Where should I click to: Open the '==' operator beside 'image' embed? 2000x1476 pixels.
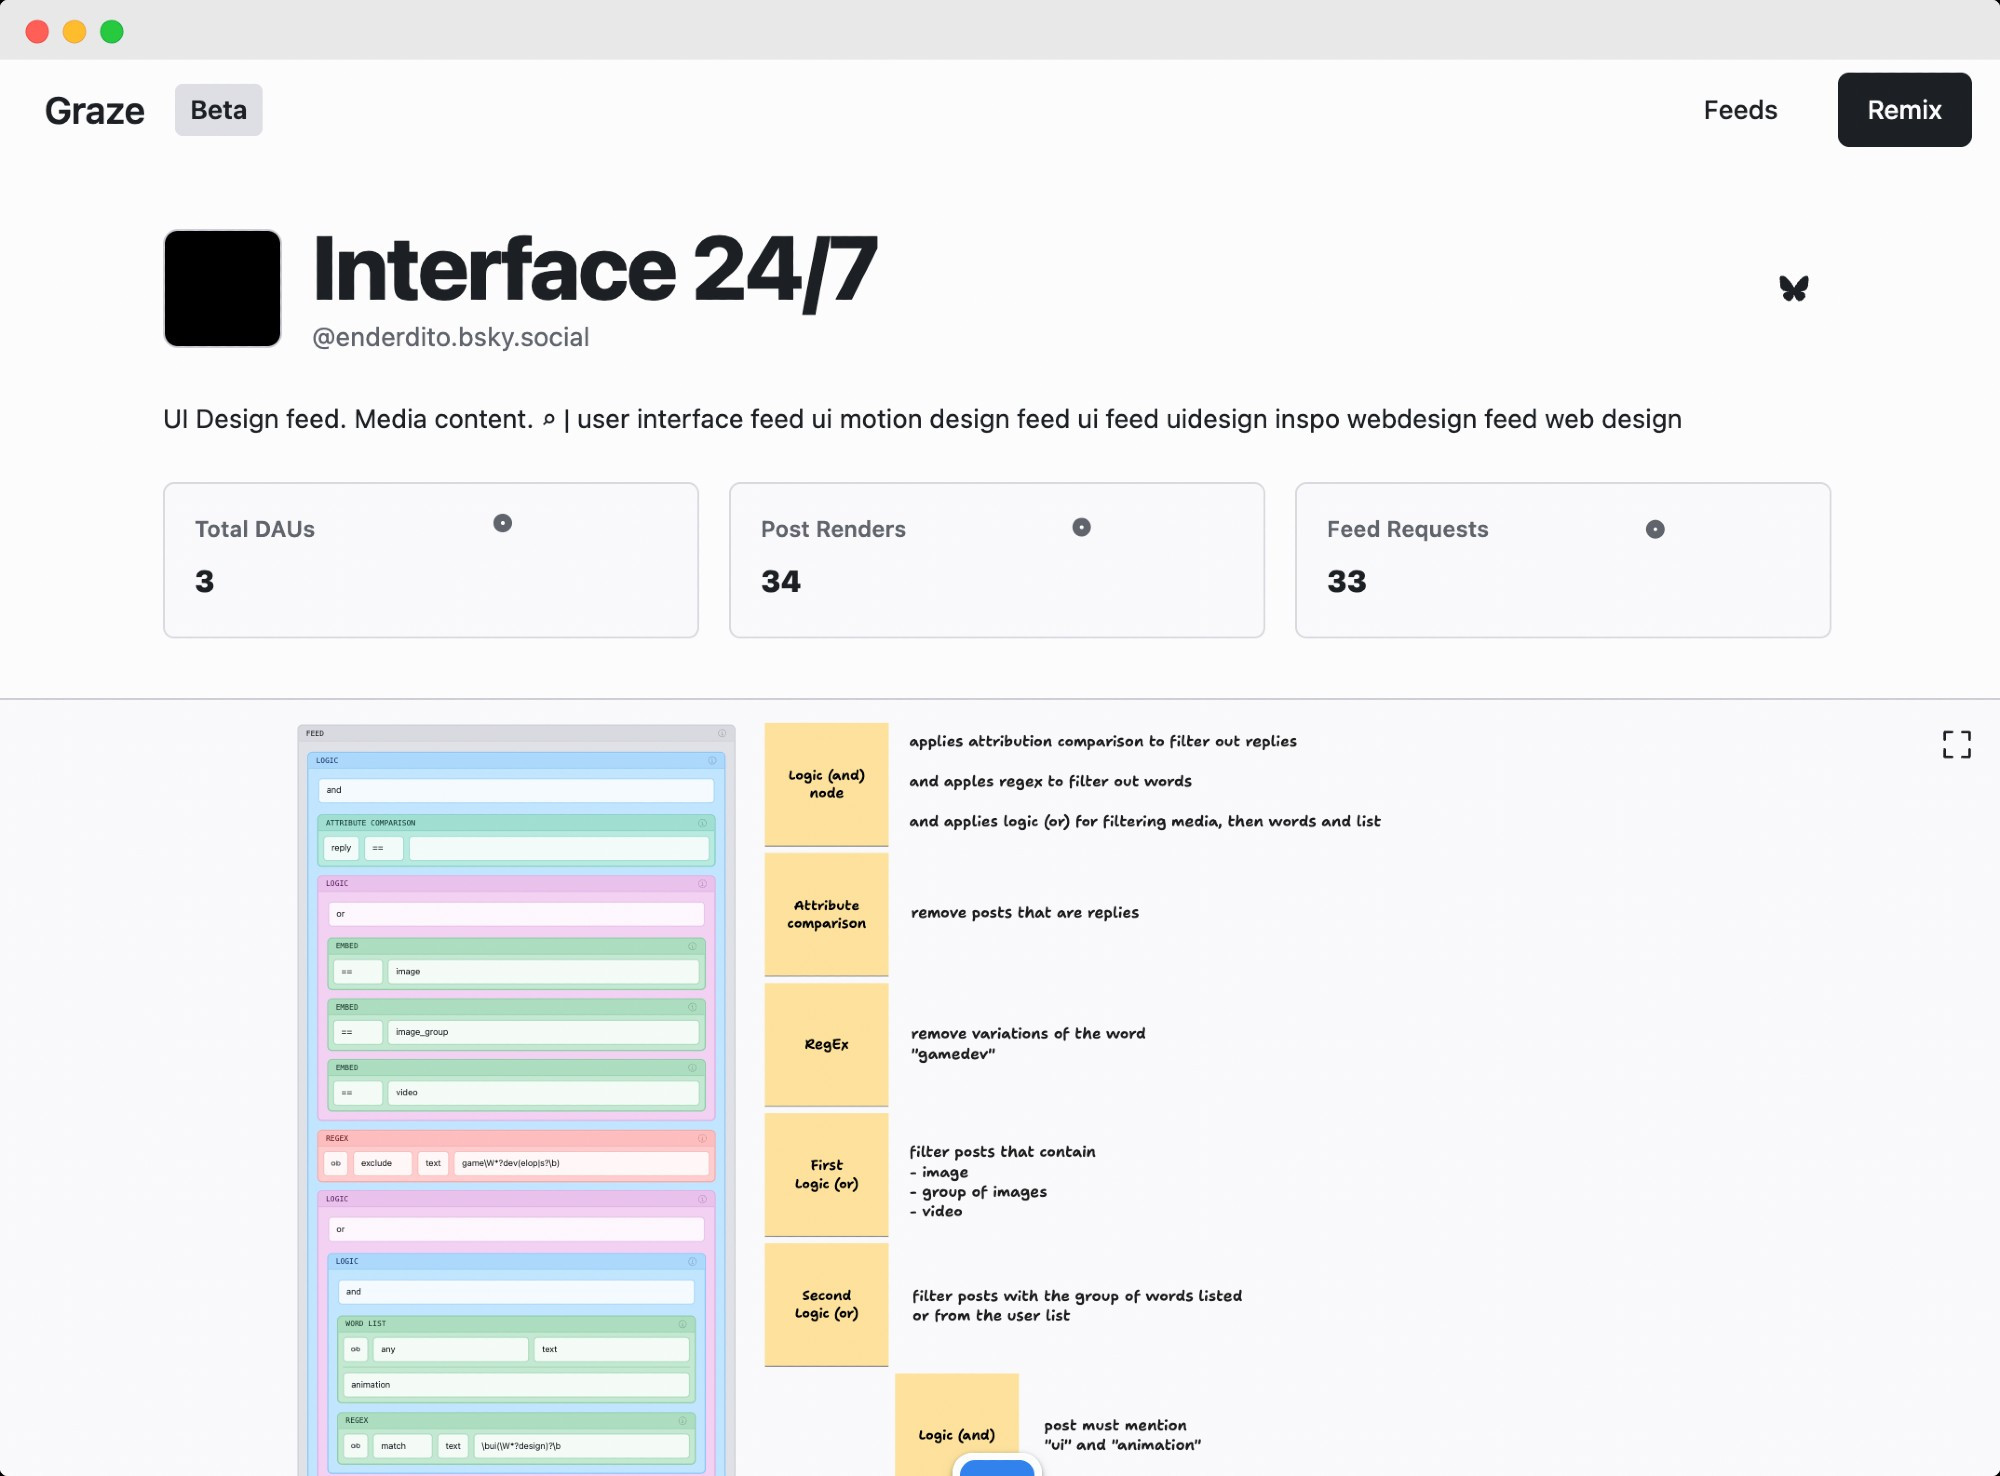tap(357, 972)
